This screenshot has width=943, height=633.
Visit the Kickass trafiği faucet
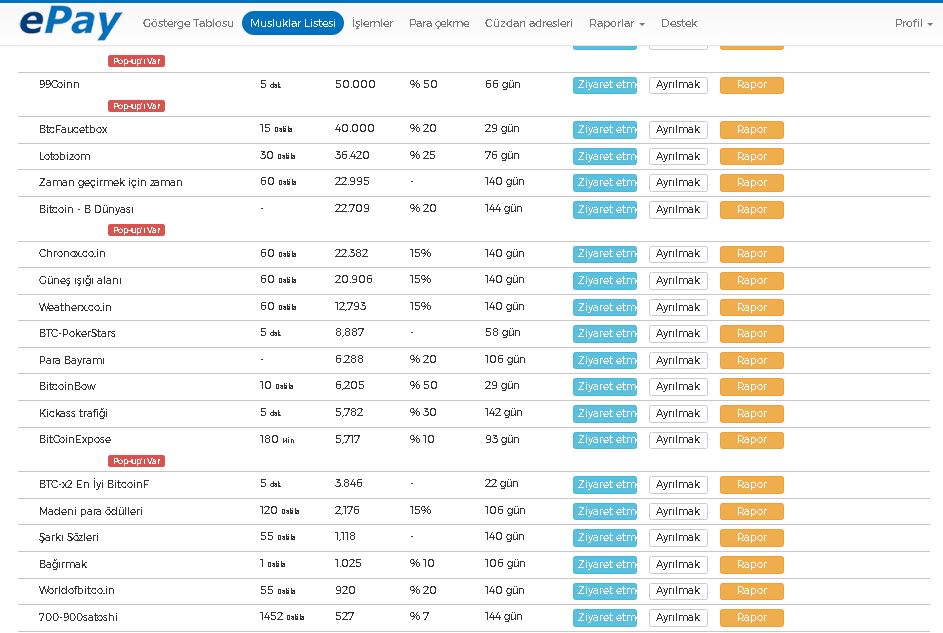(x=604, y=414)
